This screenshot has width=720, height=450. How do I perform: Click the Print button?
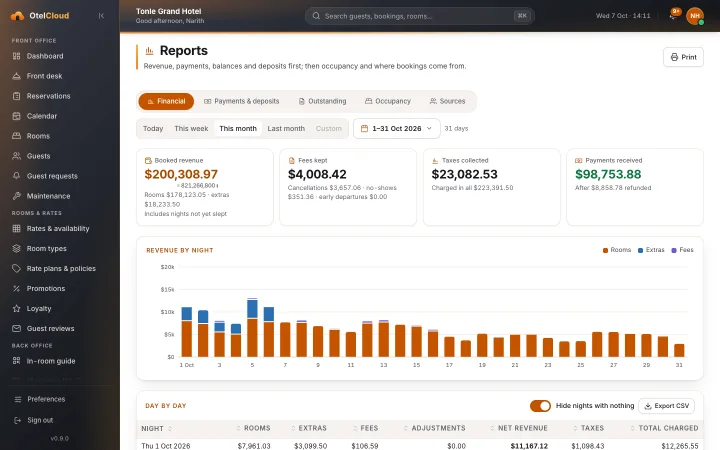pos(683,57)
